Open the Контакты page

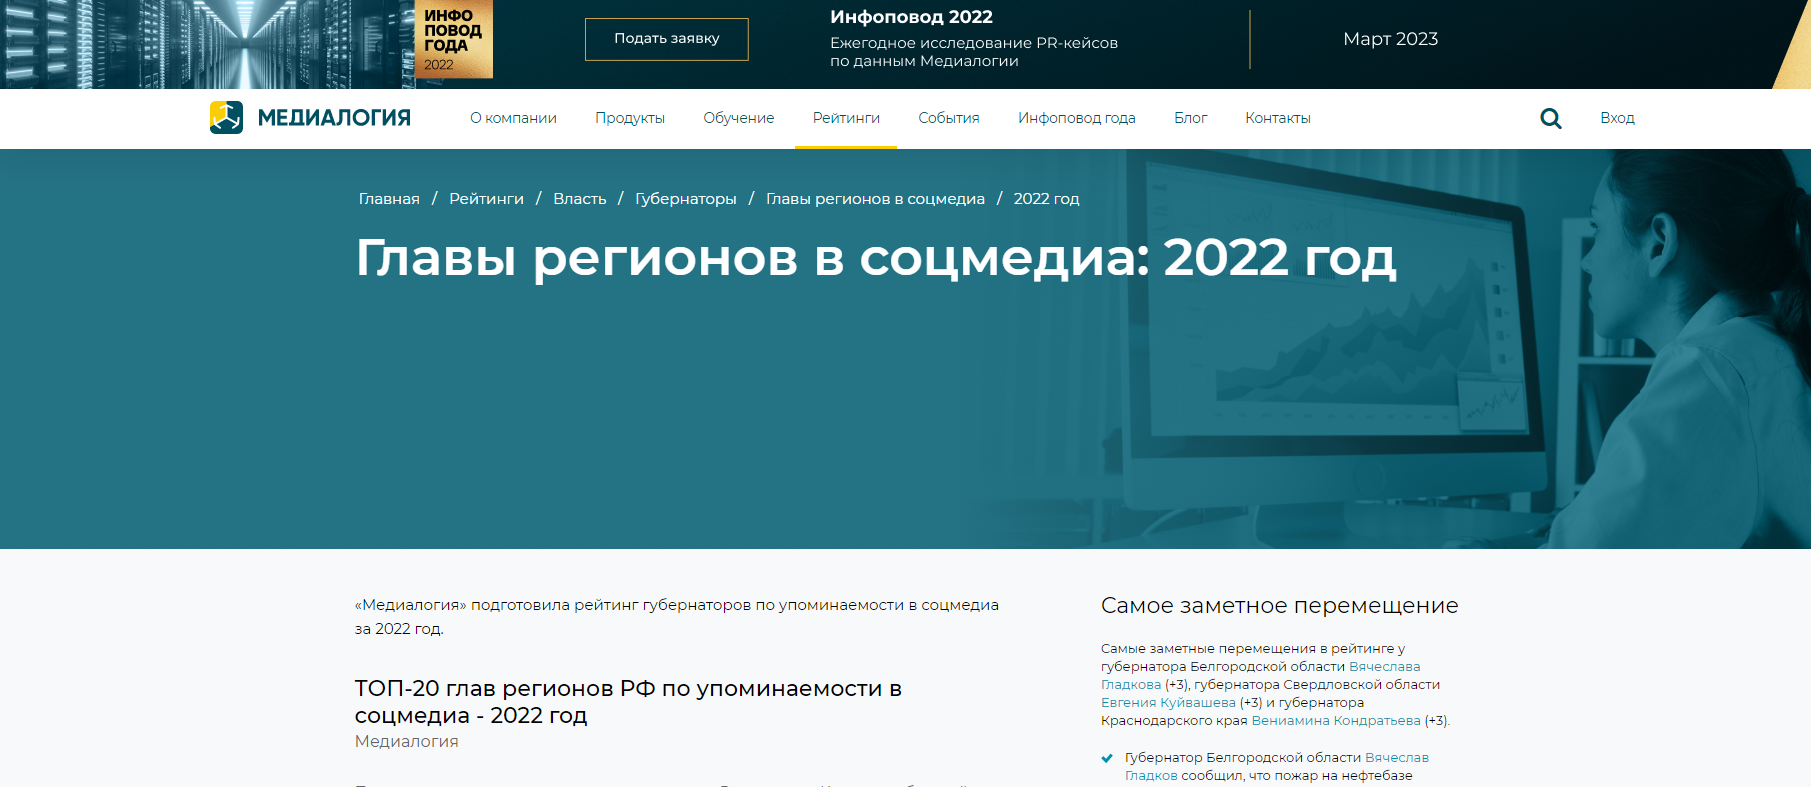click(x=1278, y=118)
